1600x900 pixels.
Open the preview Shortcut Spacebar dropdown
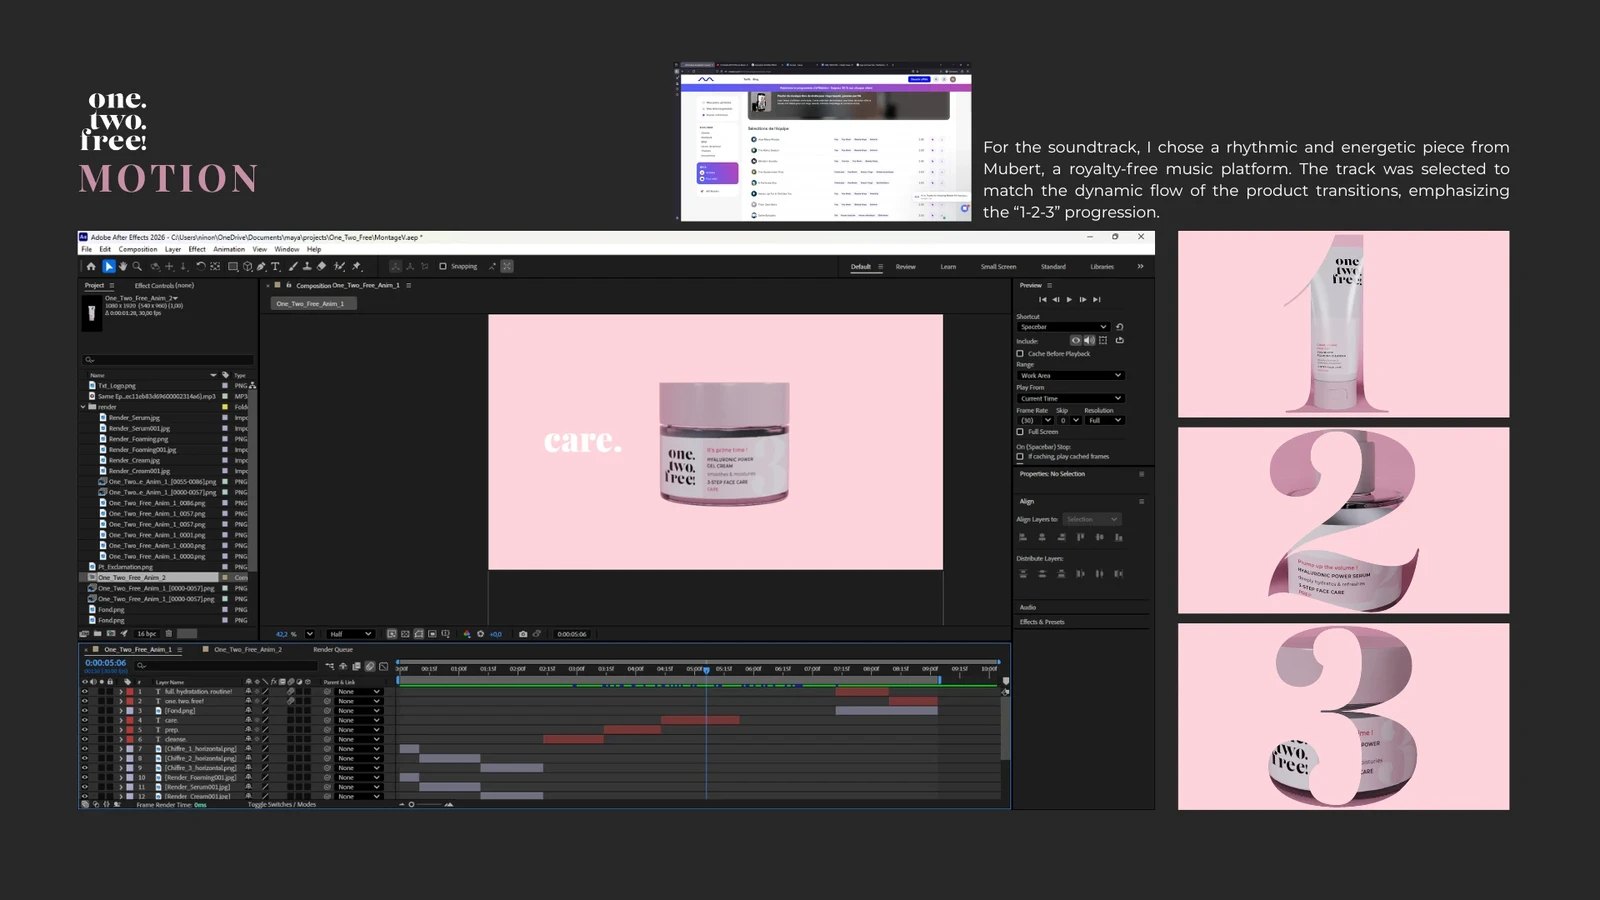1063,327
